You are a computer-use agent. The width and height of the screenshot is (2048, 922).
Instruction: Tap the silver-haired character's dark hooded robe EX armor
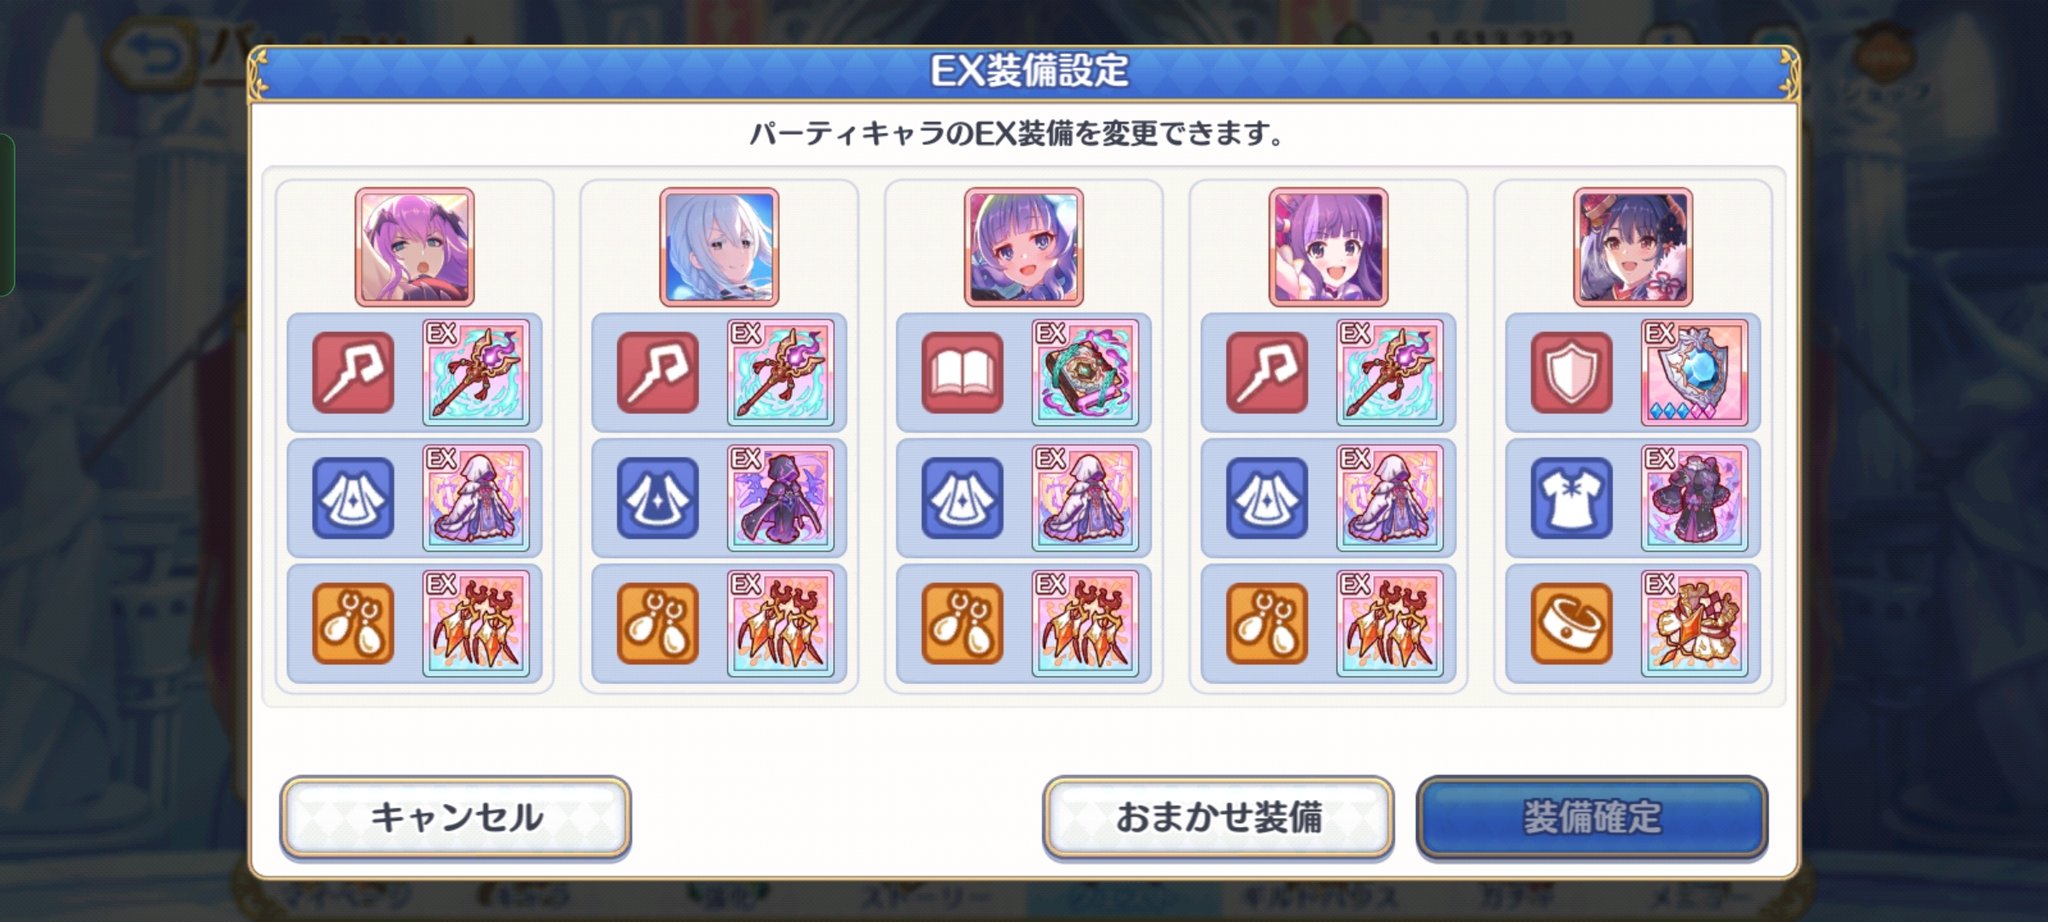coord(781,498)
